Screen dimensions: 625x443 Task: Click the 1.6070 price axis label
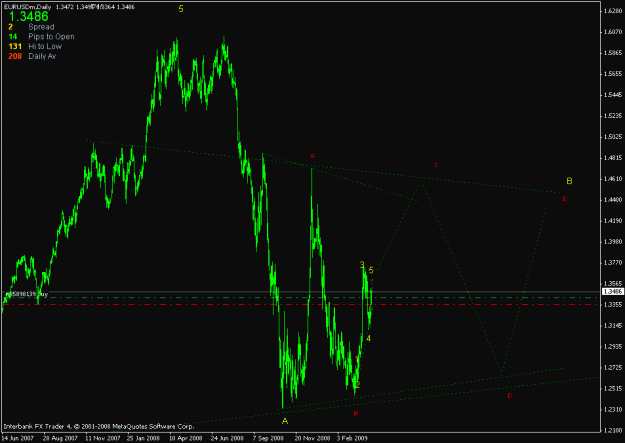click(613, 32)
